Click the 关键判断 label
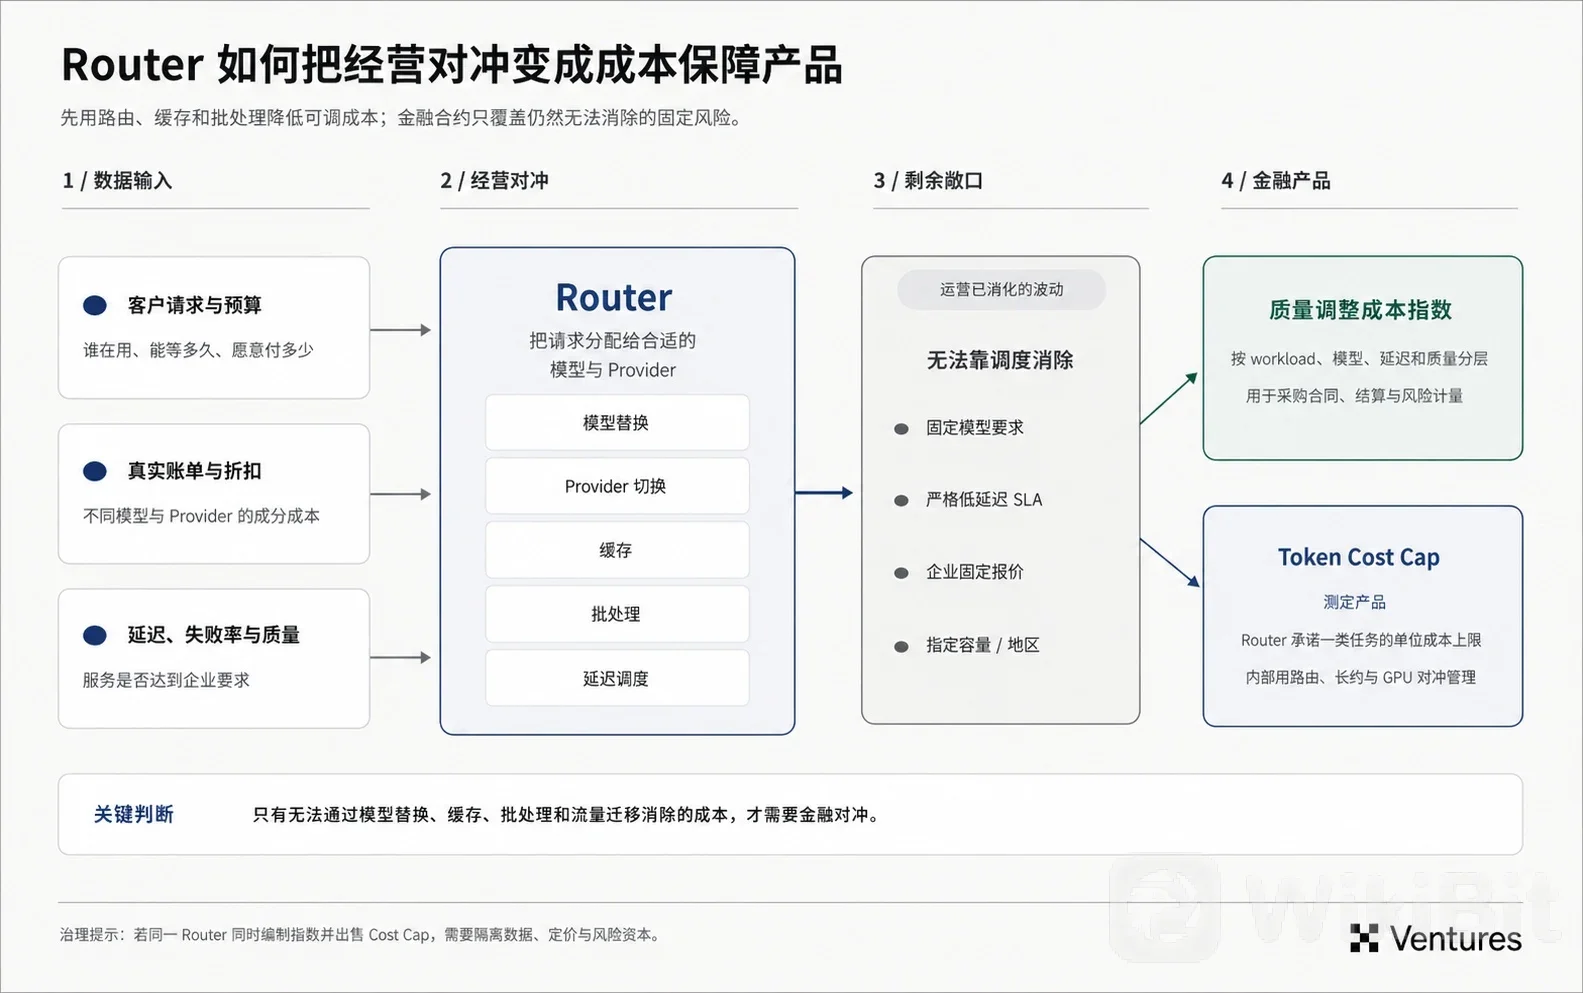Image resolution: width=1583 pixels, height=993 pixels. point(133,815)
